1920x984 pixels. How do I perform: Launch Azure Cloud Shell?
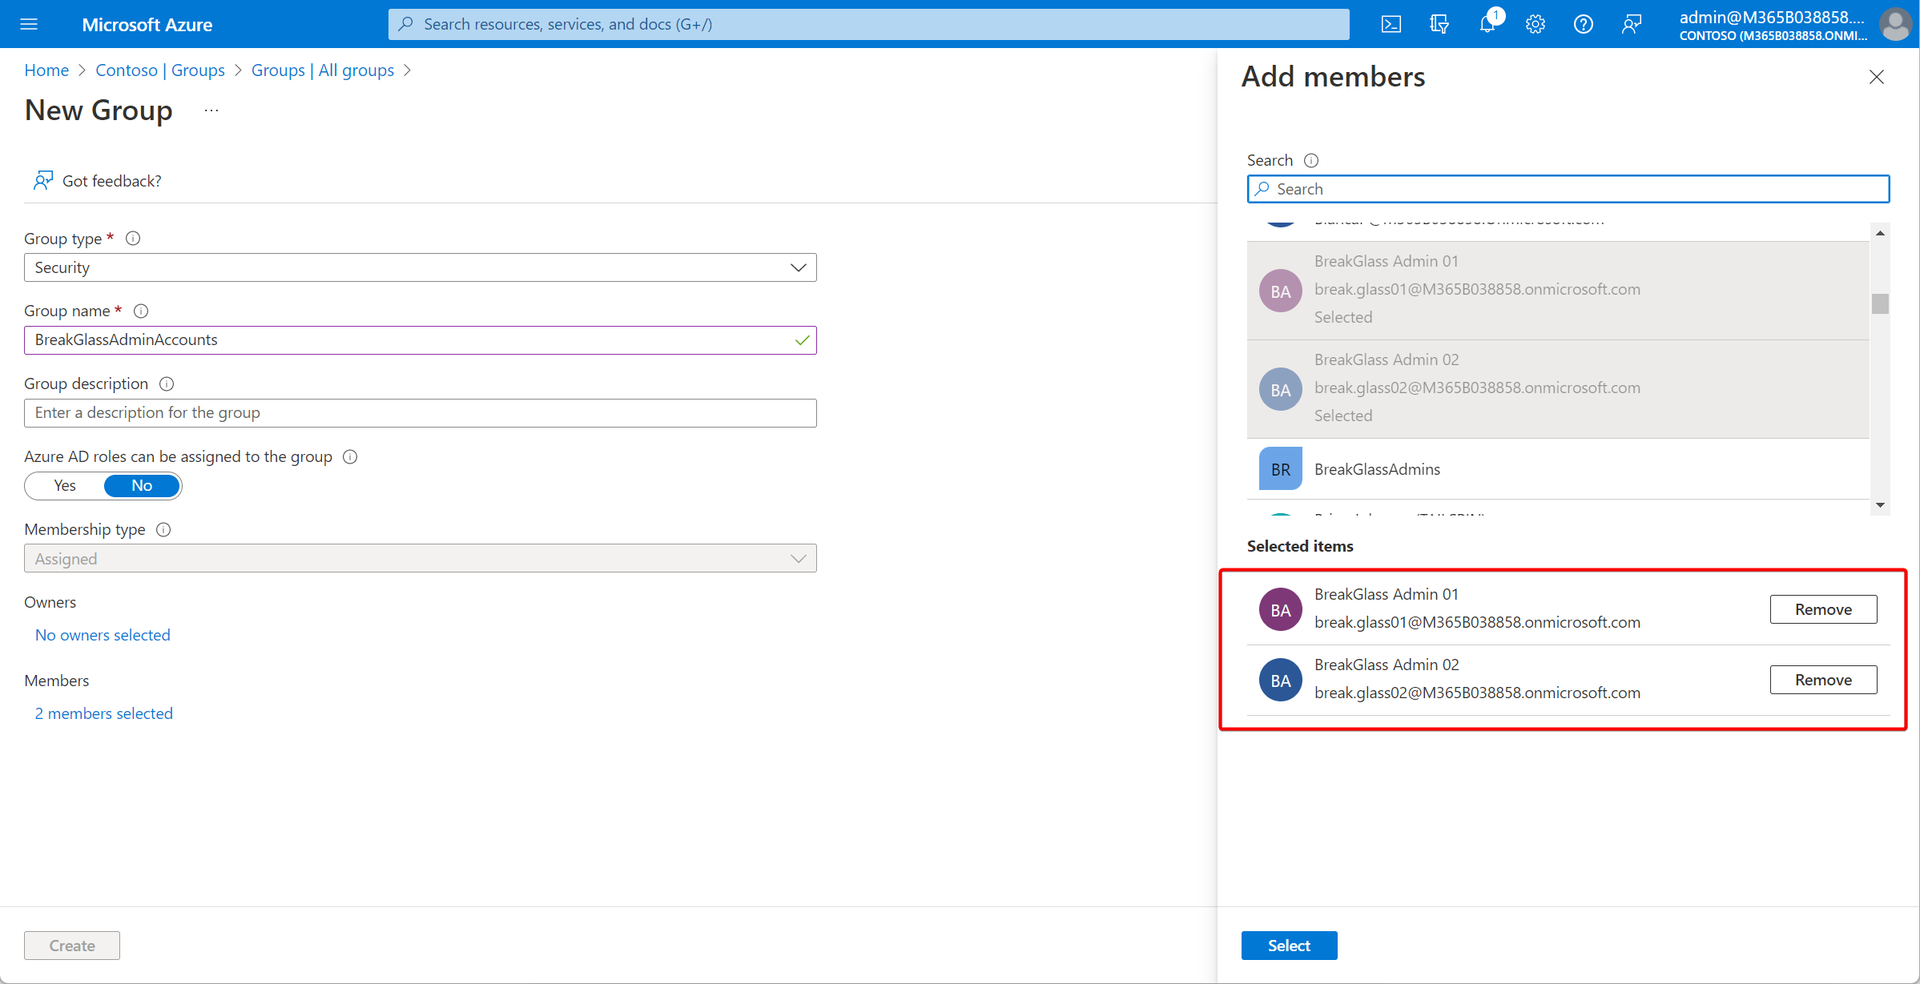click(1390, 24)
